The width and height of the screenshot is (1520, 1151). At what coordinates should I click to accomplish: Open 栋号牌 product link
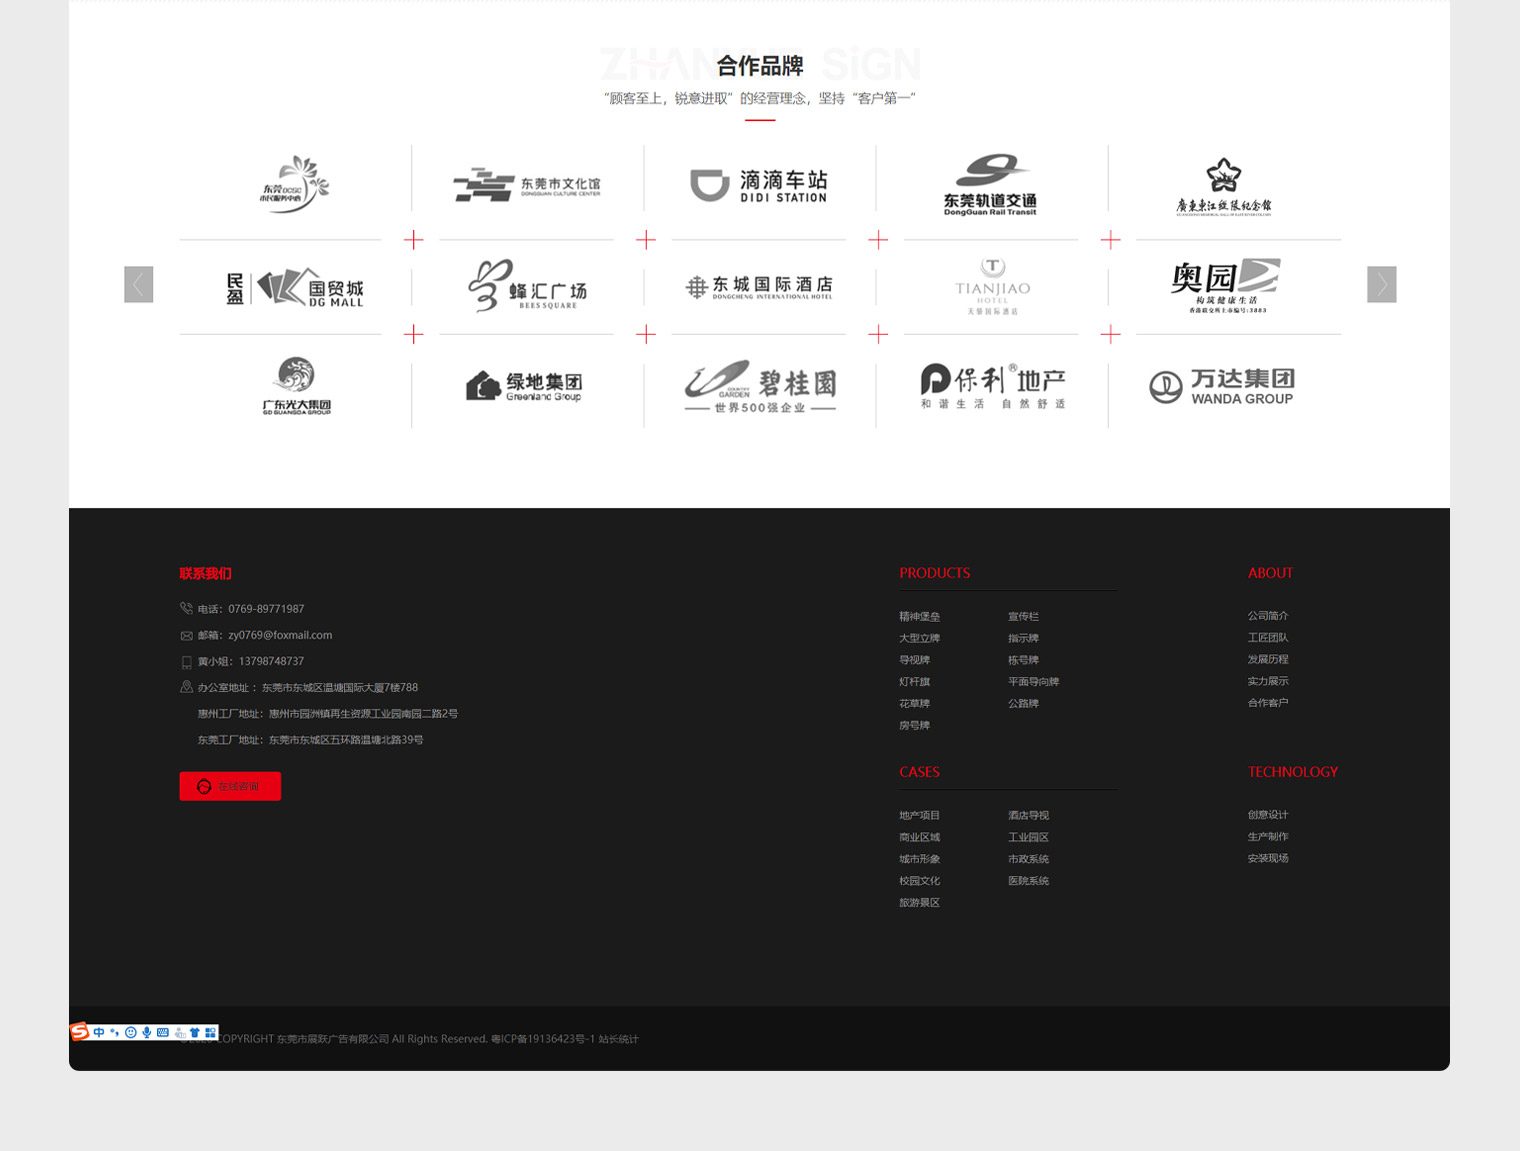click(1023, 660)
